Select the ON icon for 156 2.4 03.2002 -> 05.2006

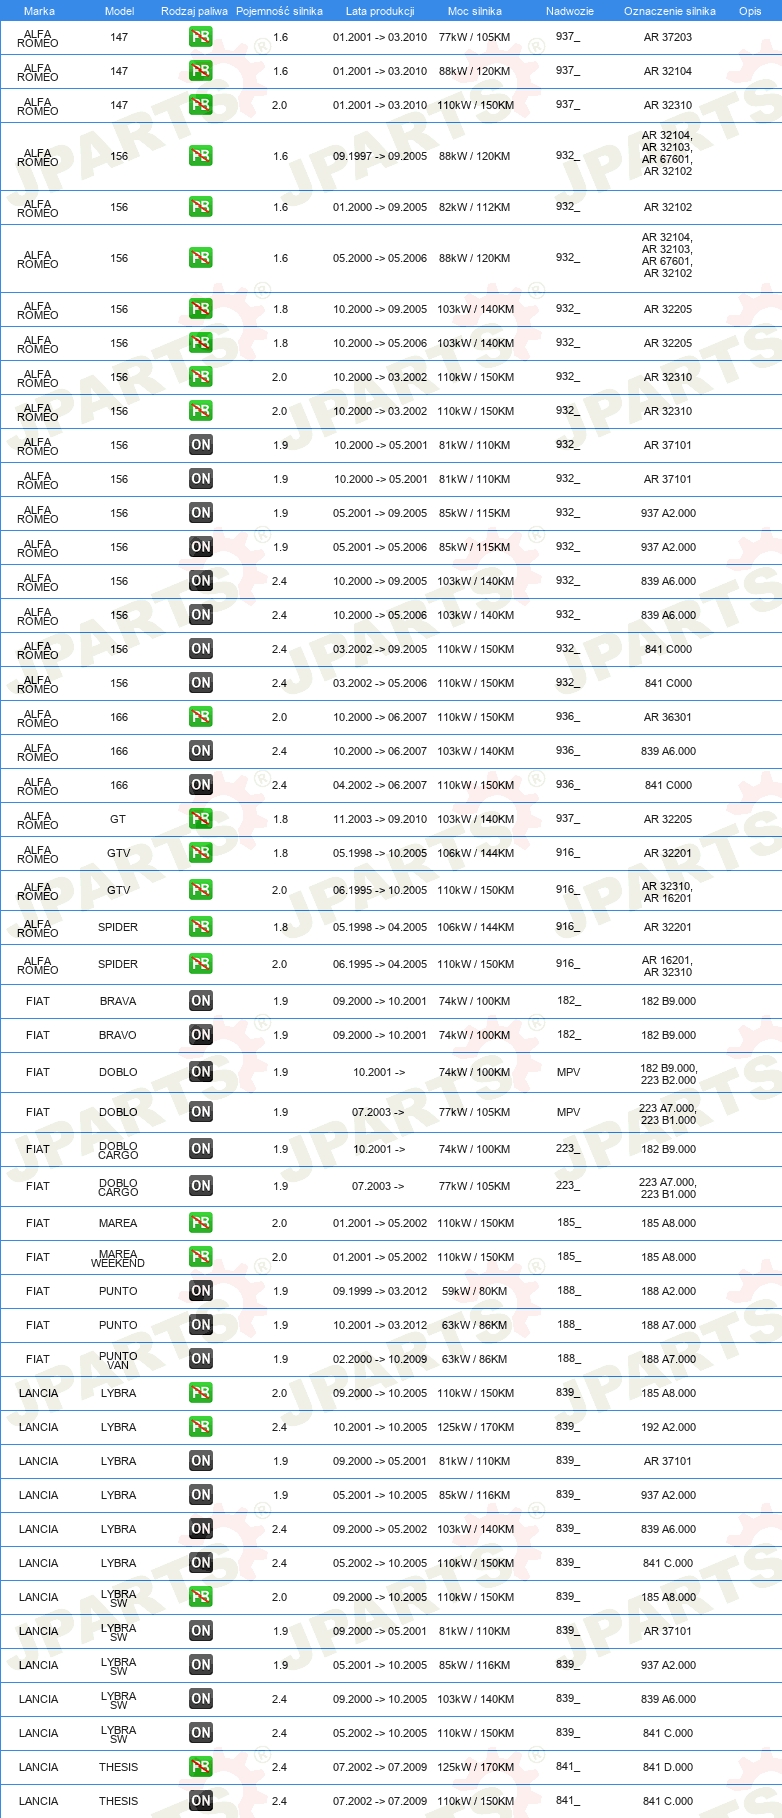(x=201, y=683)
